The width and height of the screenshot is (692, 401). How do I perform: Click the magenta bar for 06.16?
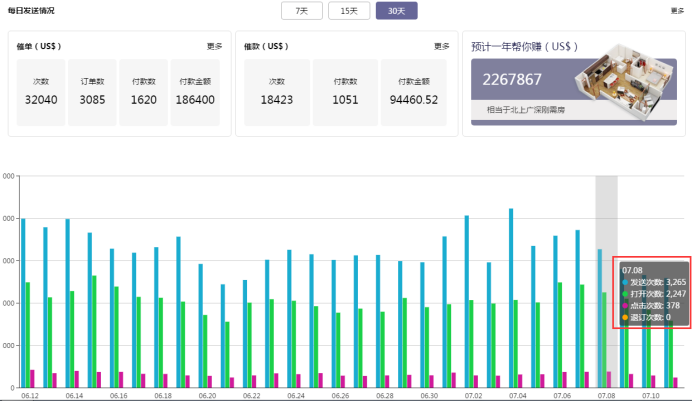(x=121, y=380)
